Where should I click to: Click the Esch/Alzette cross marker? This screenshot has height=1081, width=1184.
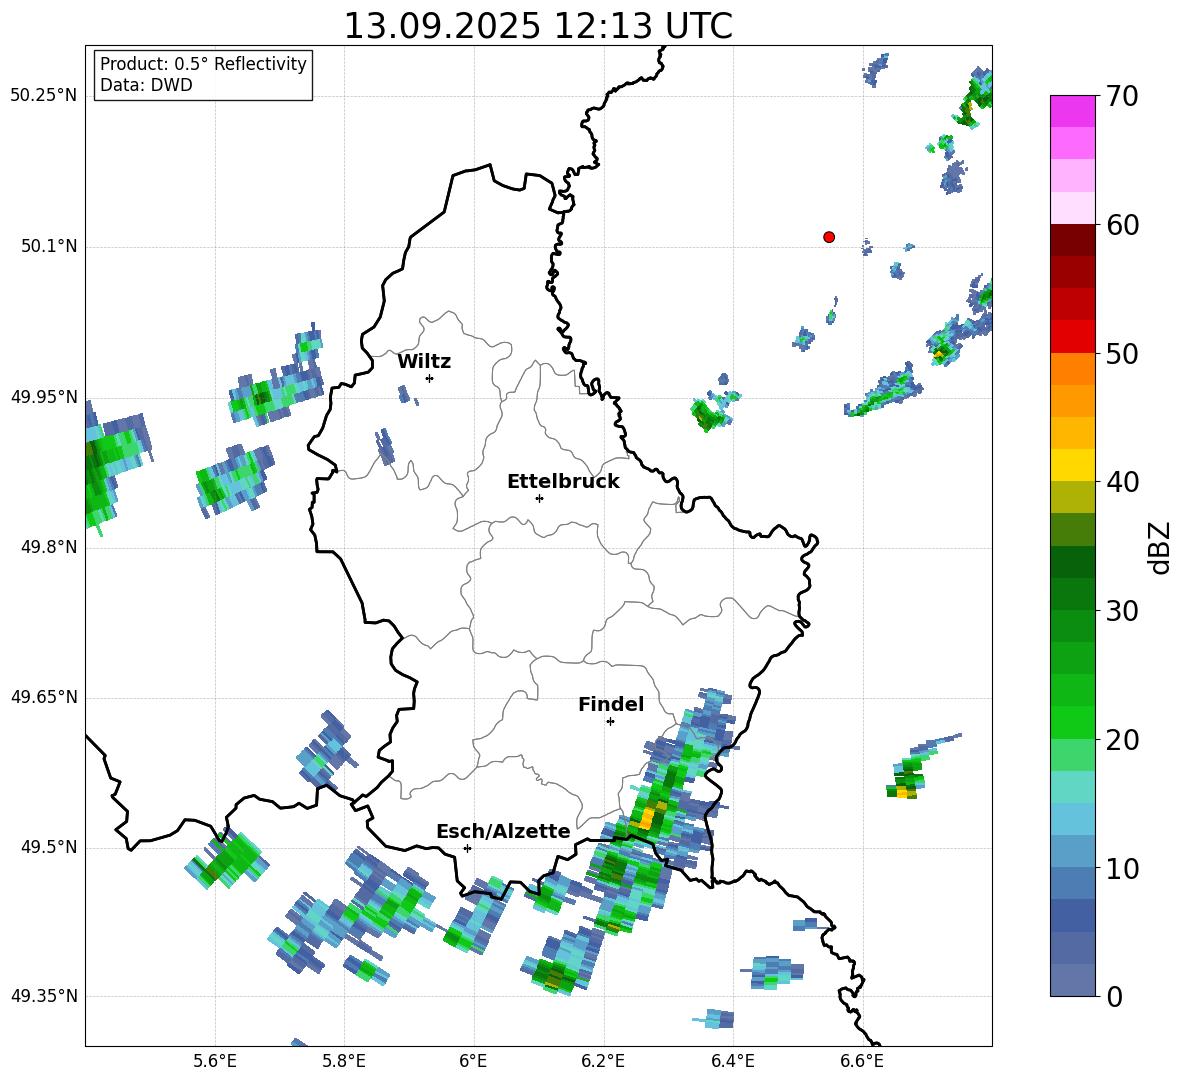pos(467,848)
